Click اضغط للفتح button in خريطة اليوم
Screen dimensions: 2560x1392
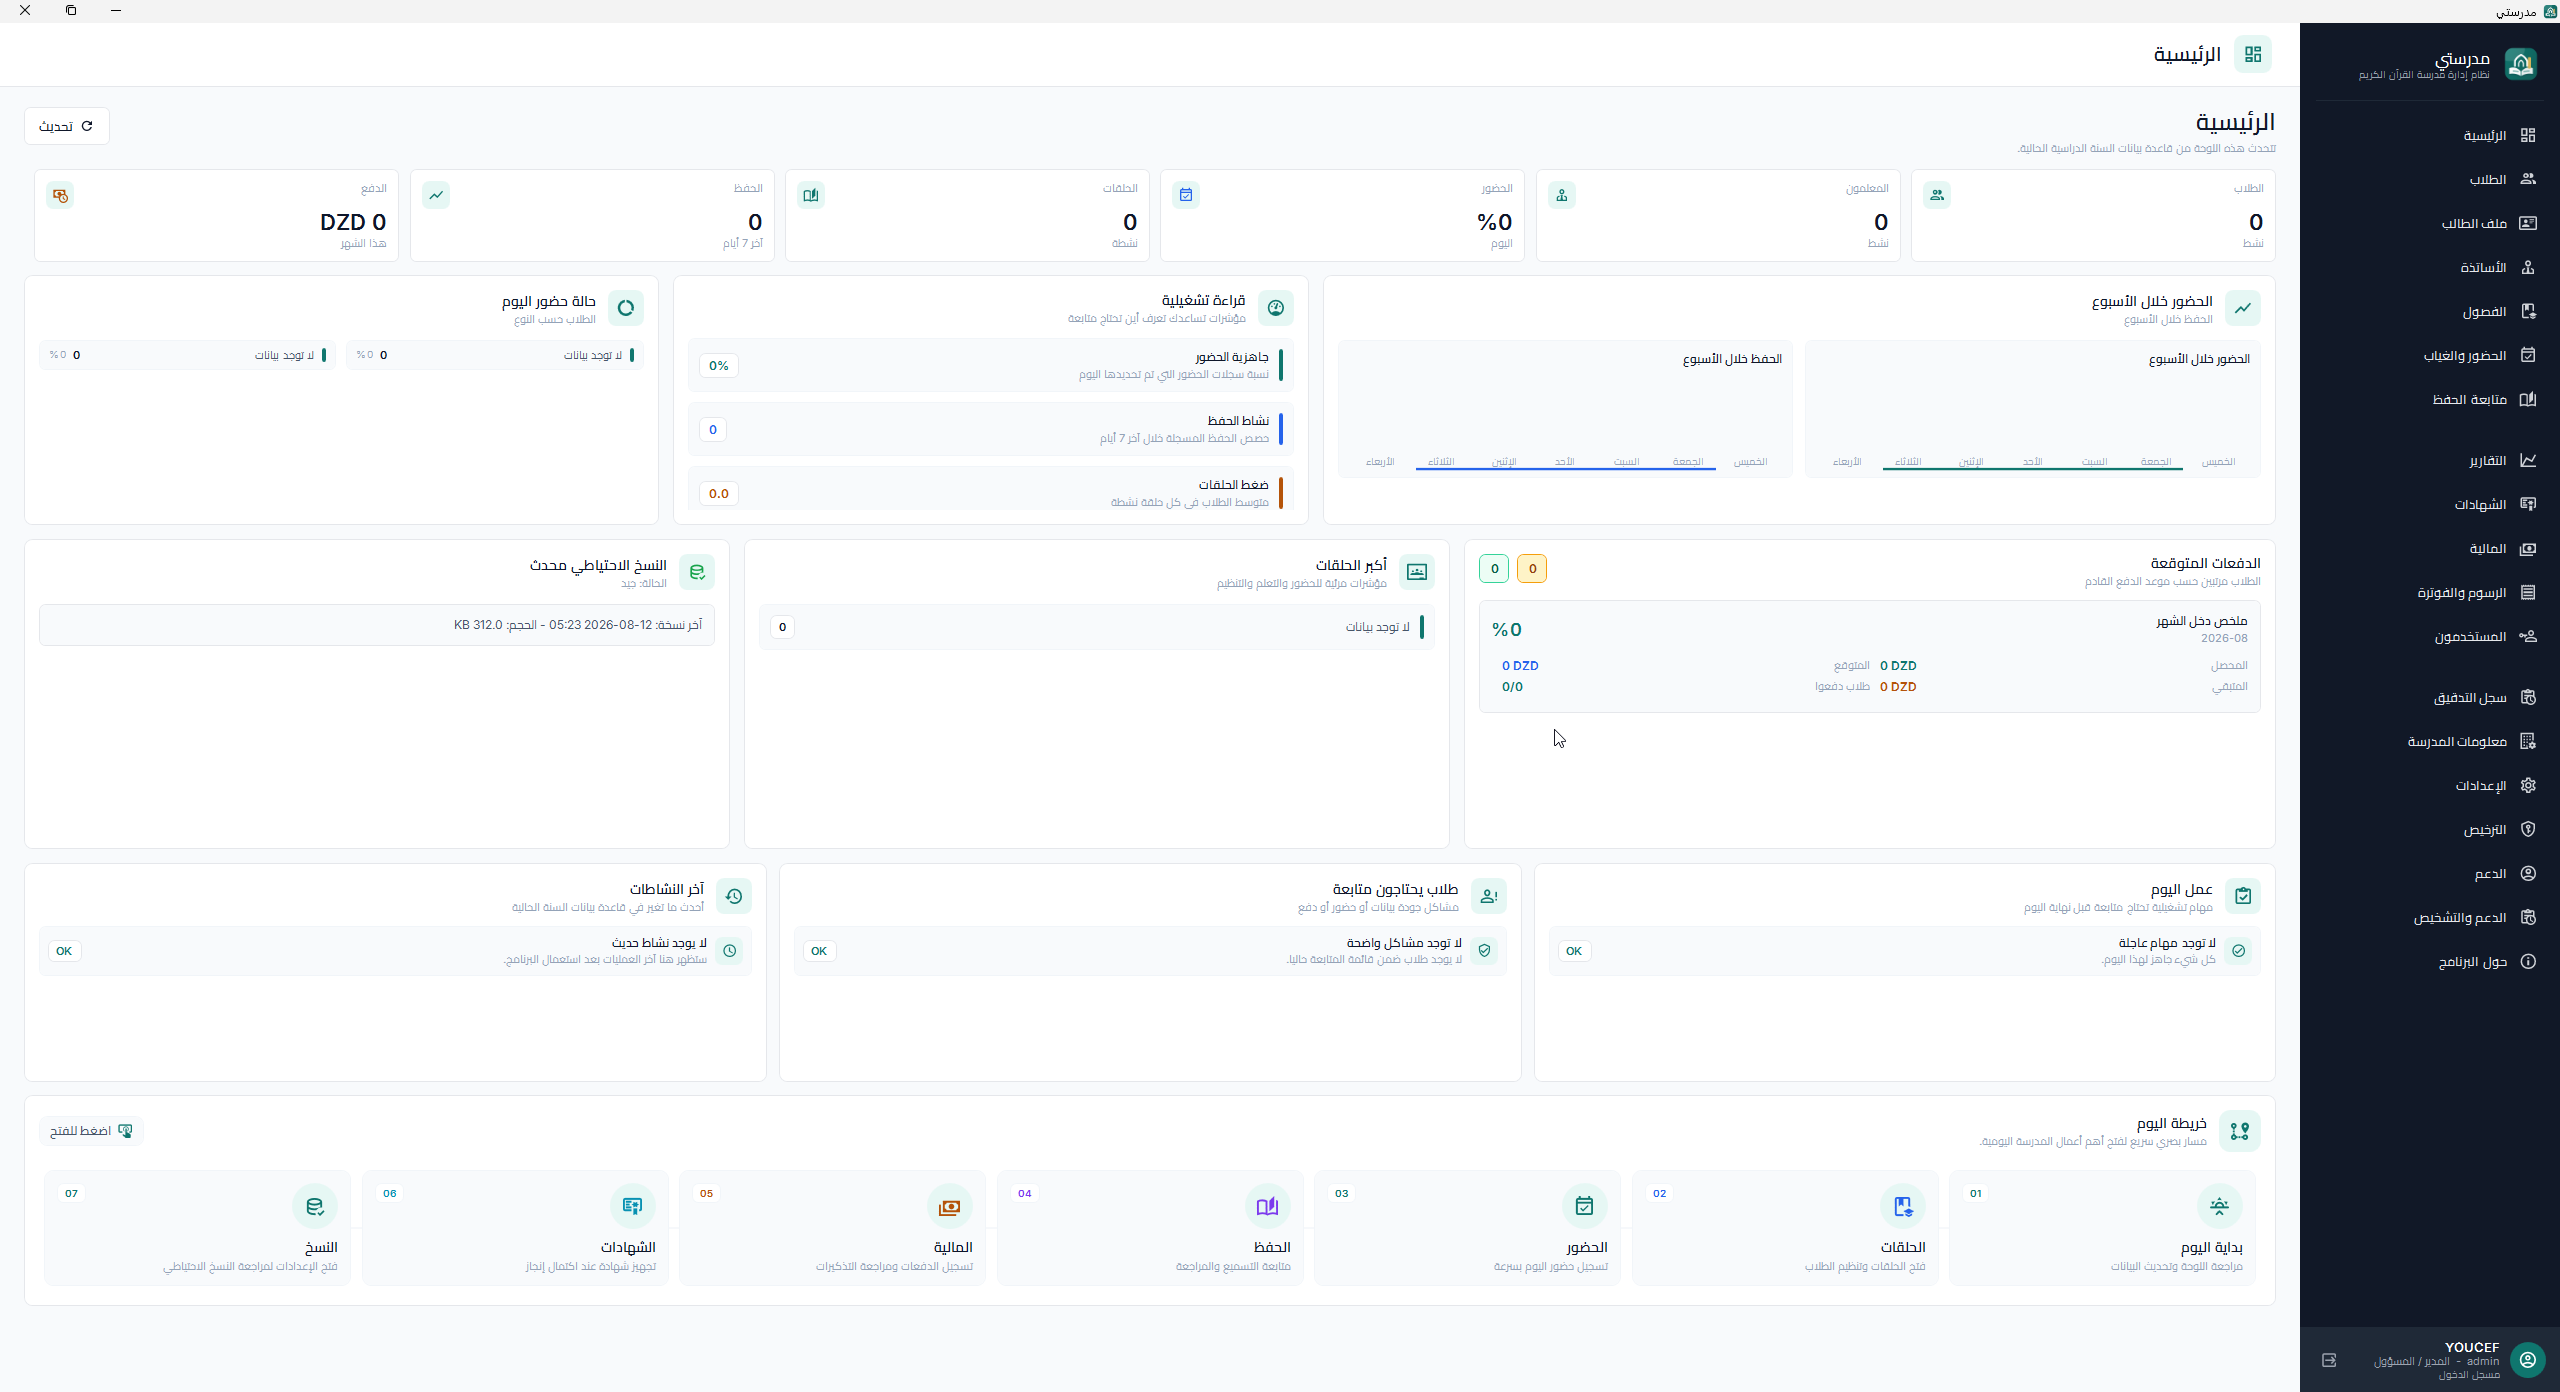tap(91, 1131)
